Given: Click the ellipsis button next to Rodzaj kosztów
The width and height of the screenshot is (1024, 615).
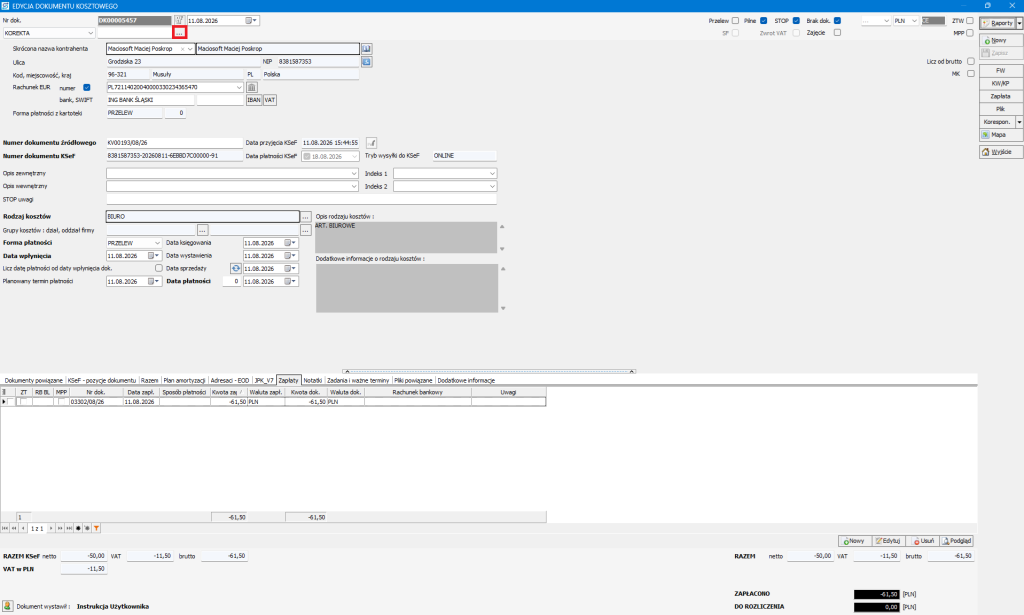Looking at the screenshot, I should pos(305,217).
